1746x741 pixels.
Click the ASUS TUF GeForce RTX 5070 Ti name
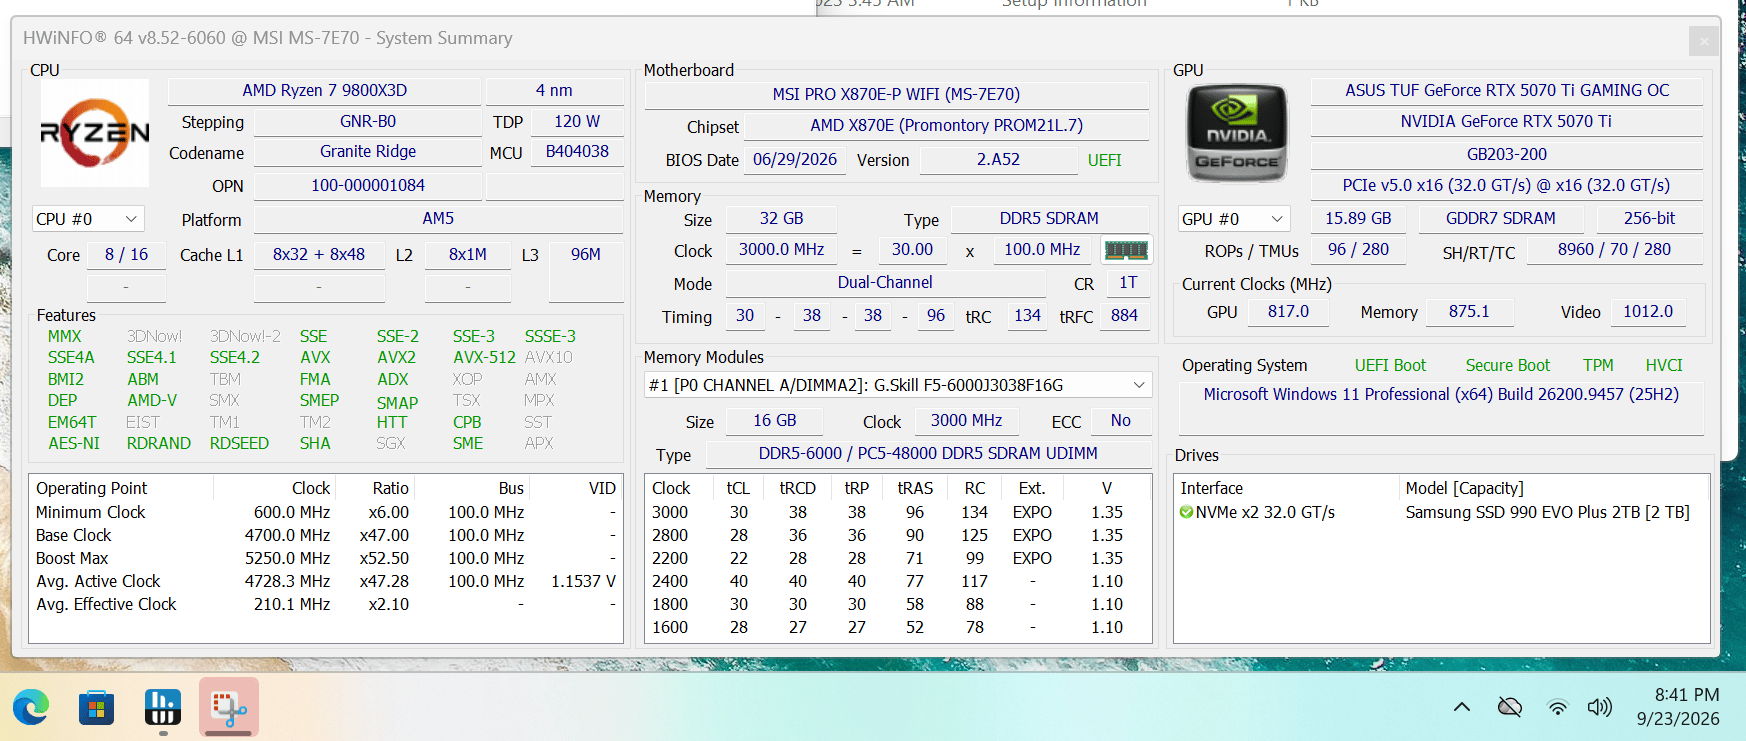(1507, 90)
